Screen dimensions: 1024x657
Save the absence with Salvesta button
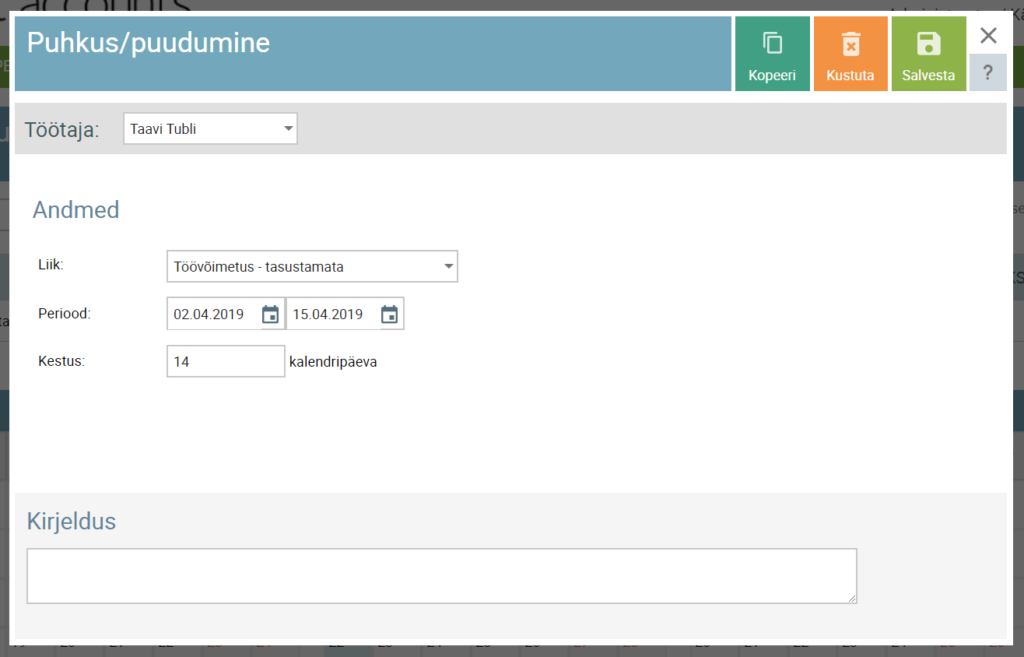coord(928,54)
